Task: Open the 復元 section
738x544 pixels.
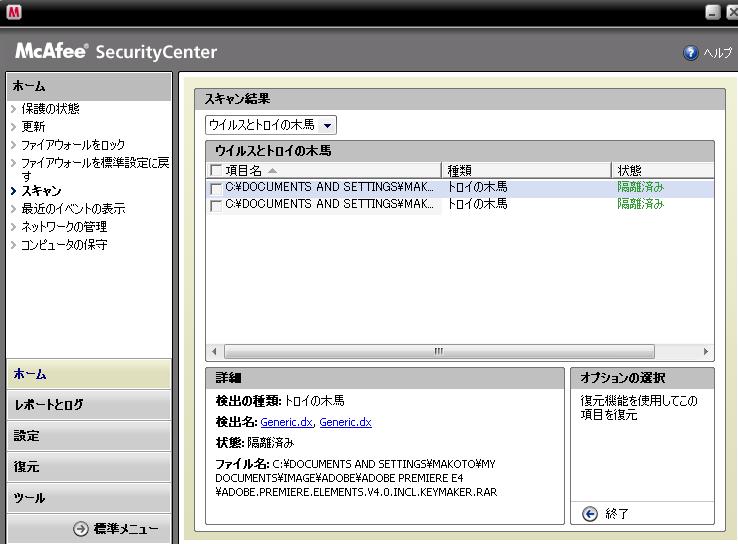Action: (89, 467)
